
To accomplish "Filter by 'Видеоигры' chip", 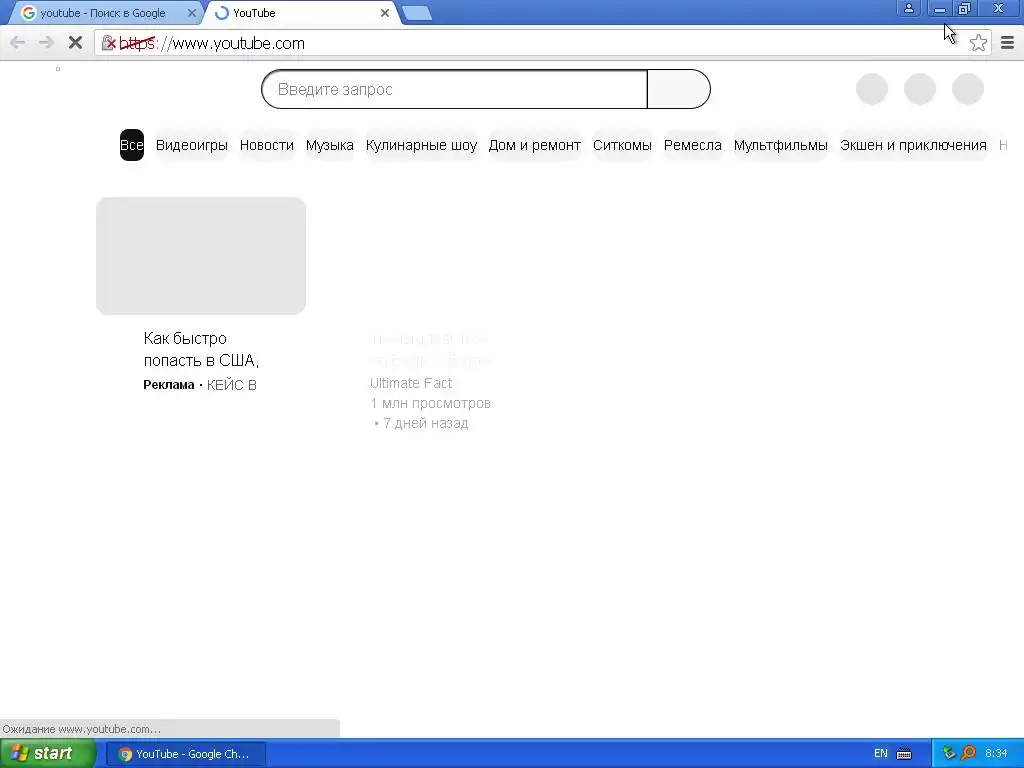I will click(191, 145).
